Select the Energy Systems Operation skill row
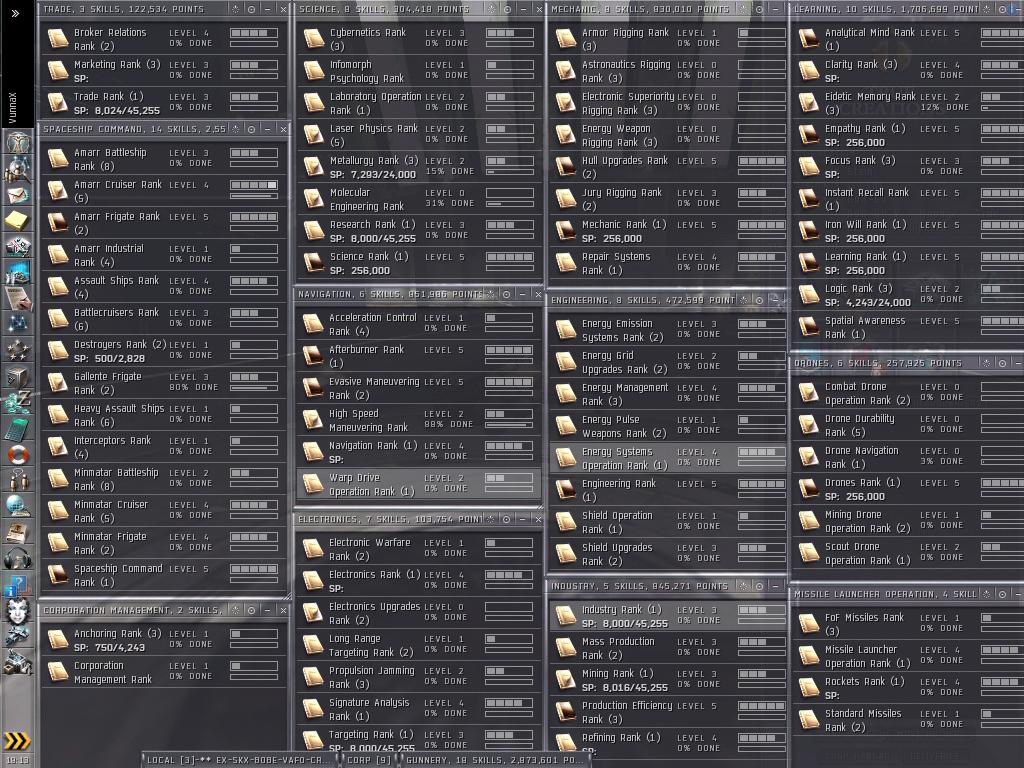The width and height of the screenshot is (1024, 768). point(668,458)
